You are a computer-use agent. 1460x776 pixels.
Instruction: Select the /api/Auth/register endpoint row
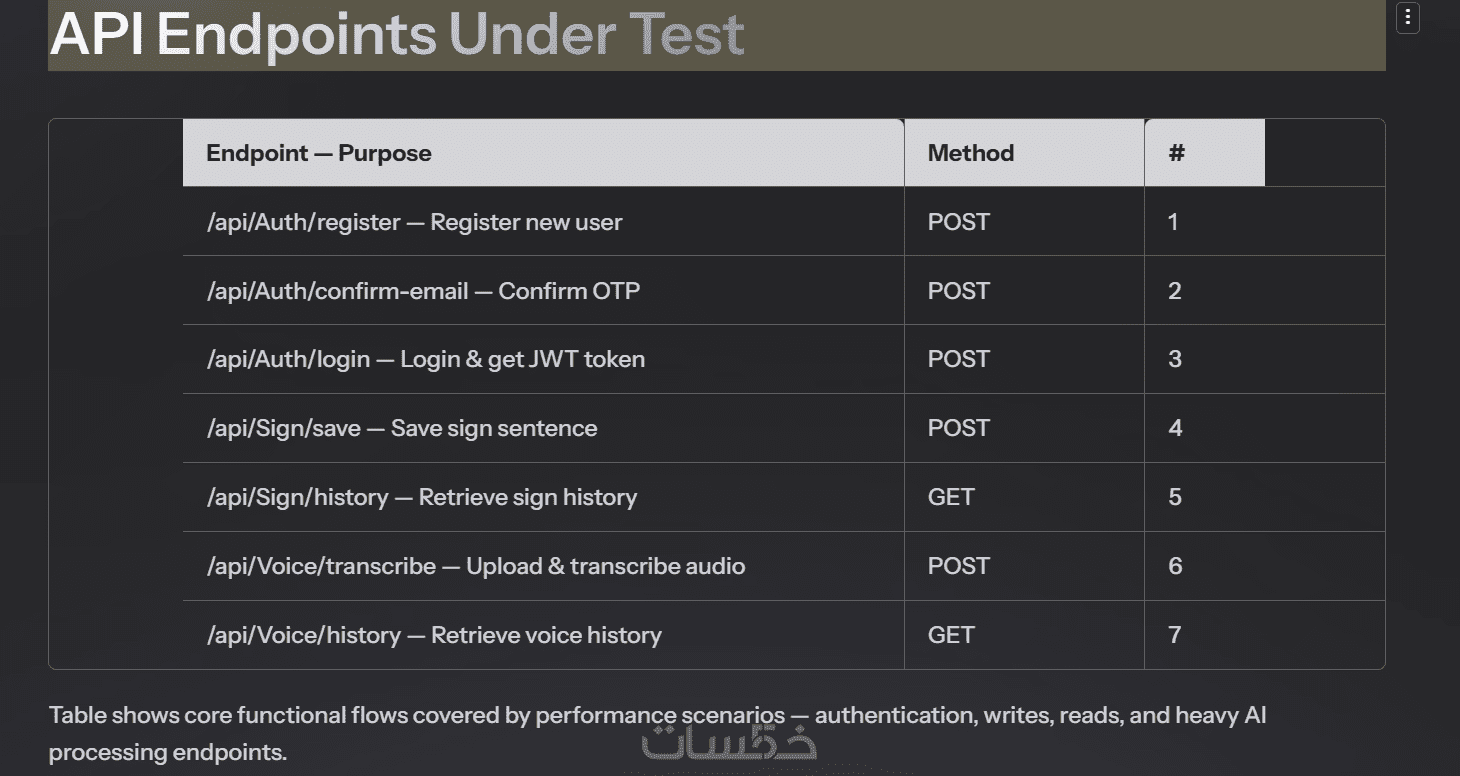pyautogui.click(x=784, y=222)
